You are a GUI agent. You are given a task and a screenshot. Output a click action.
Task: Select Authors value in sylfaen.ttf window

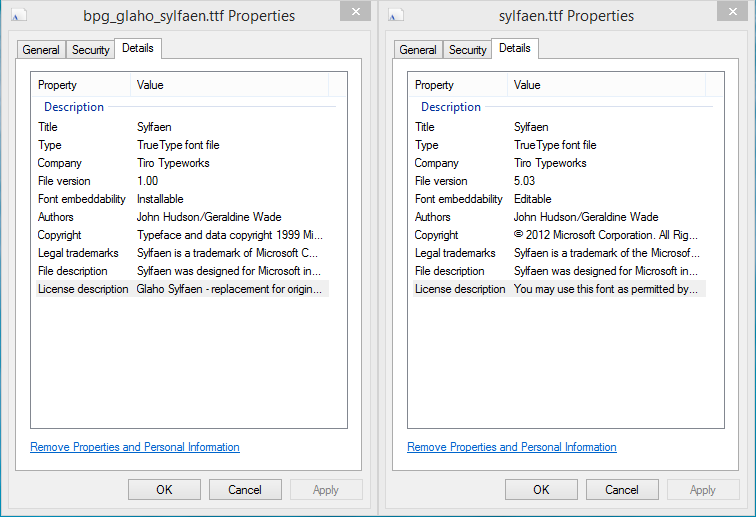[x=586, y=217]
